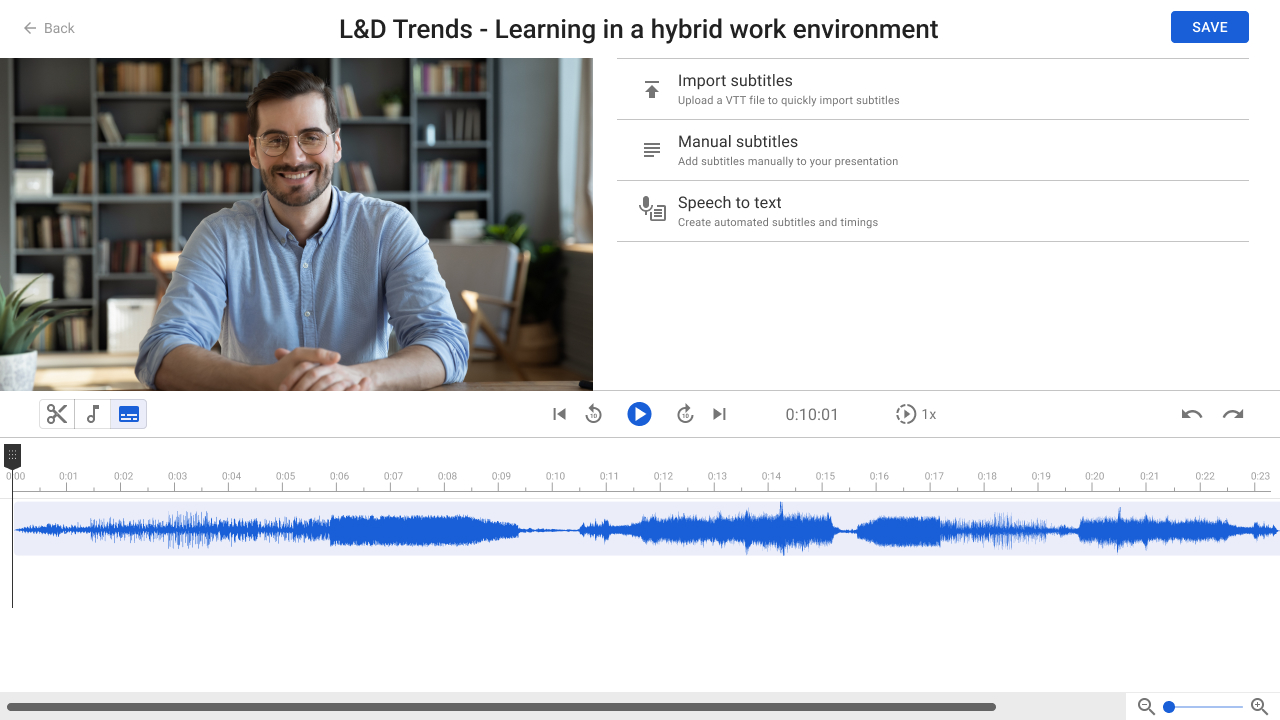Click the timeline zoom slider handle

pos(1168,707)
